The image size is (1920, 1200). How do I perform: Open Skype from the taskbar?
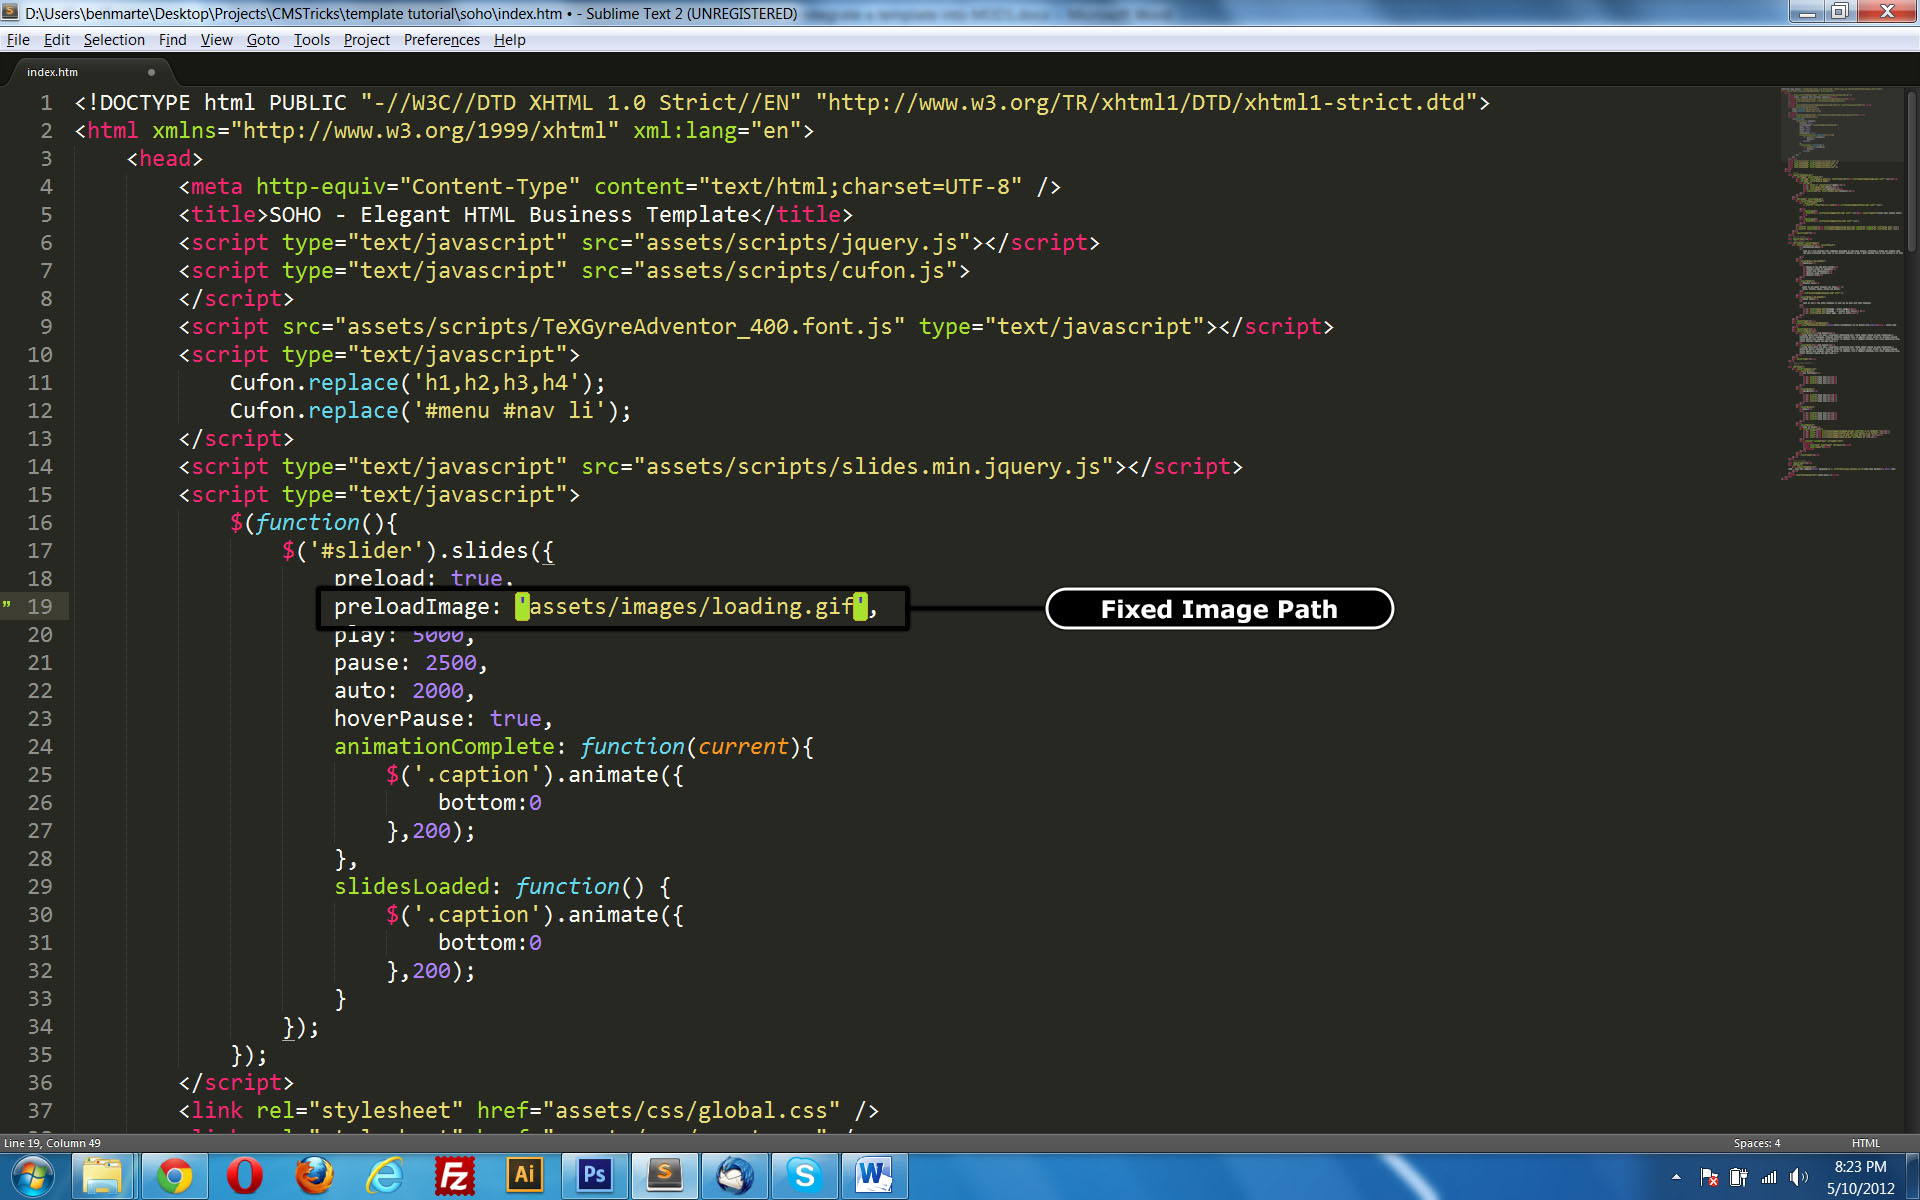[804, 1176]
